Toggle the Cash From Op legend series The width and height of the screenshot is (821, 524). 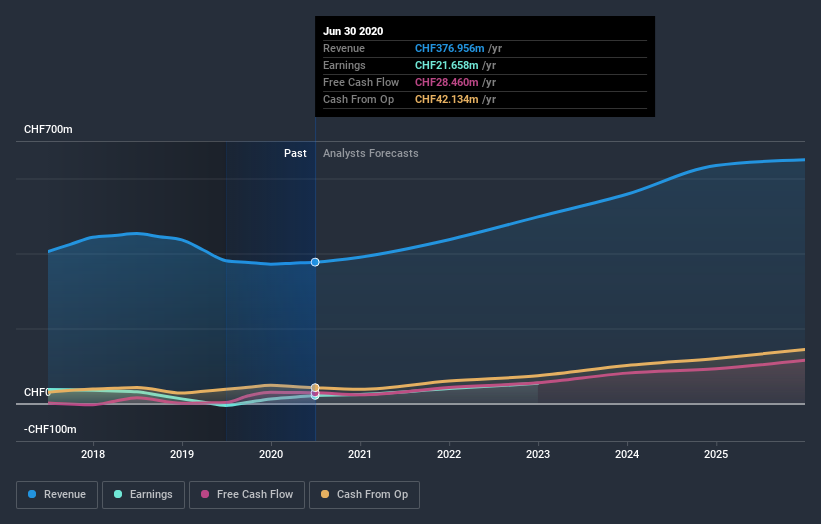(x=364, y=495)
